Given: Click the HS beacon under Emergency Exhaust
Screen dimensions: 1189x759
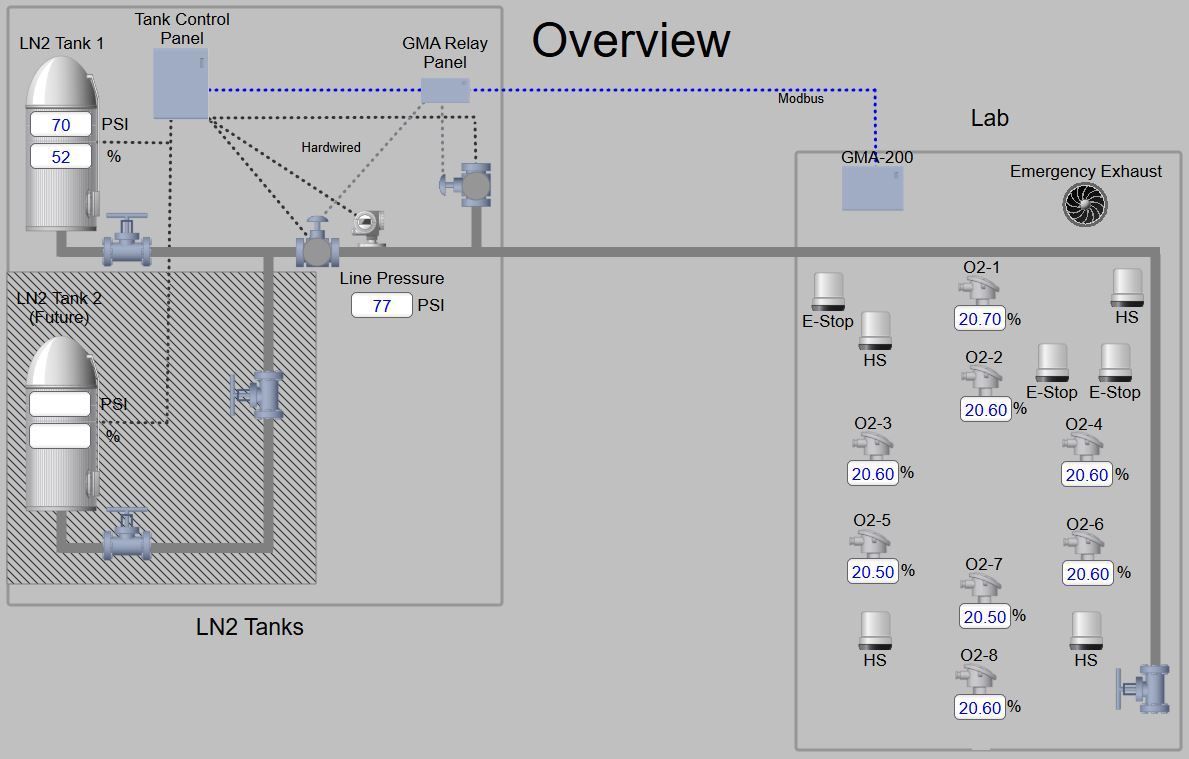Looking at the screenshot, I should pos(1127,287).
